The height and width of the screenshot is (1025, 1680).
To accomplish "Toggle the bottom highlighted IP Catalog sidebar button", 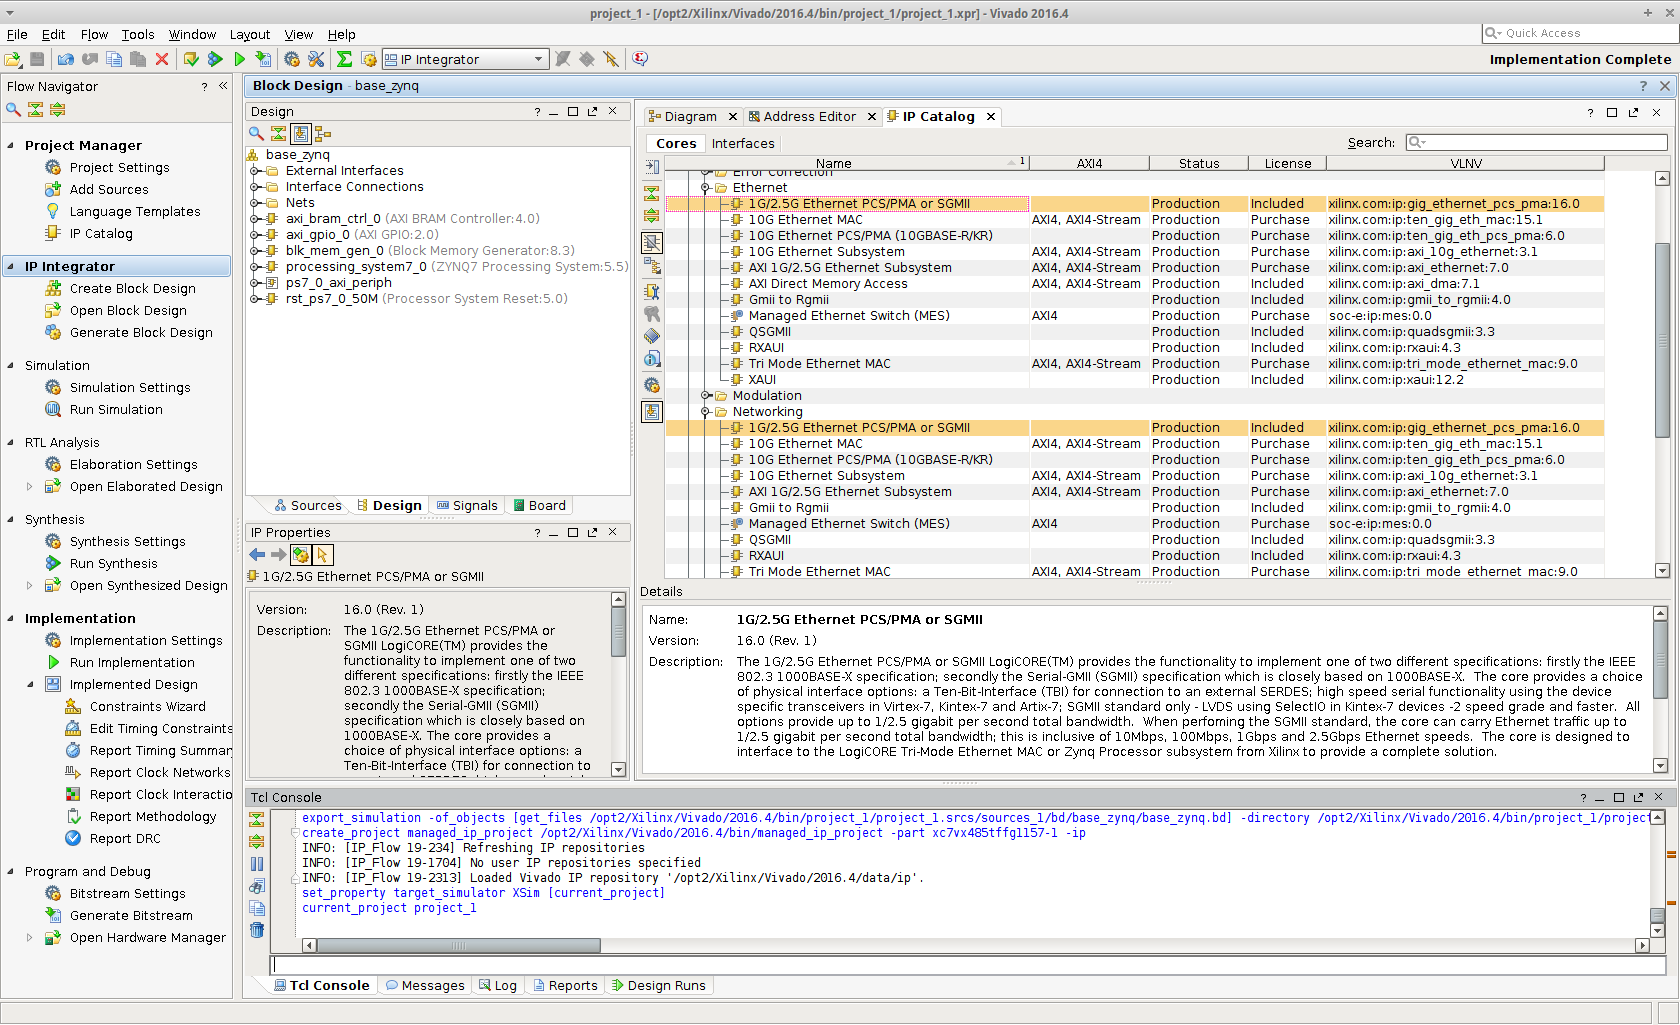I will pos(652,411).
